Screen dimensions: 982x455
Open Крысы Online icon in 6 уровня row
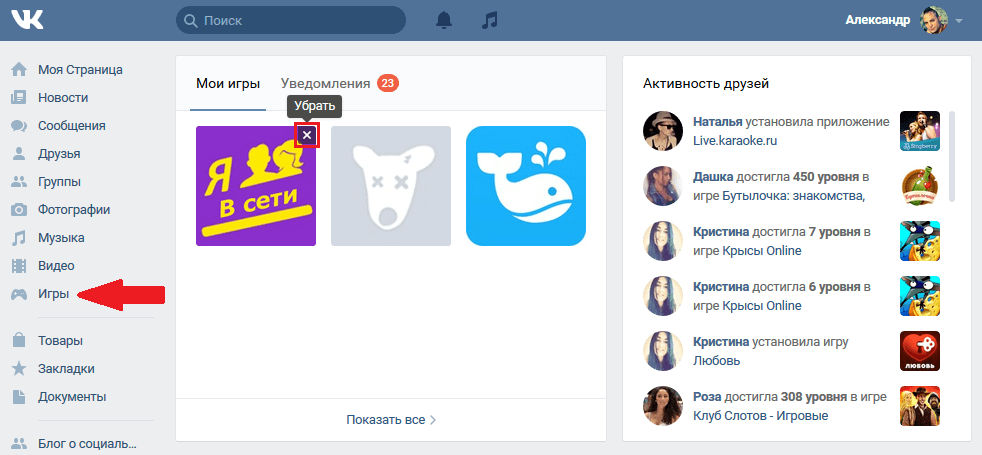[920, 296]
